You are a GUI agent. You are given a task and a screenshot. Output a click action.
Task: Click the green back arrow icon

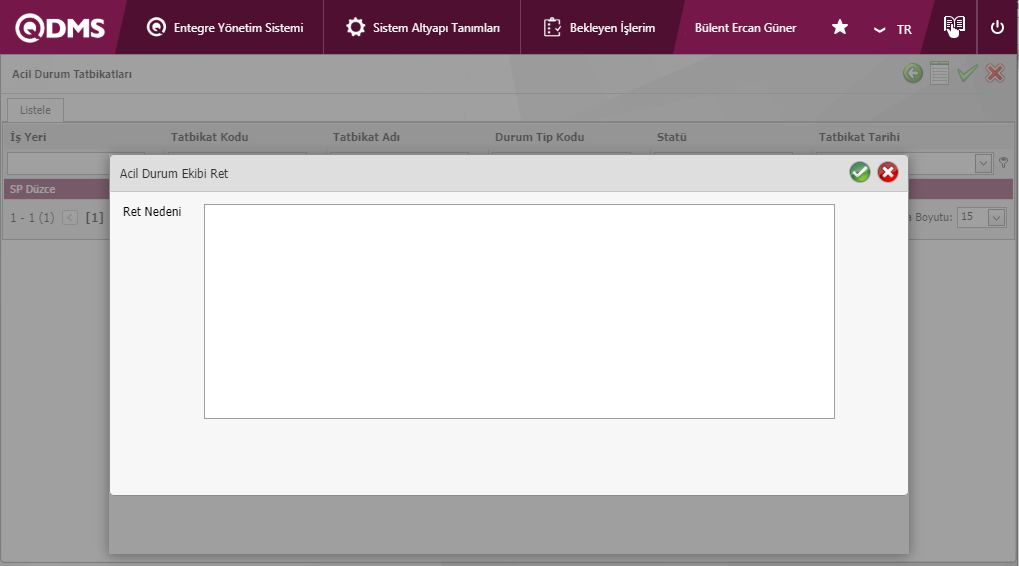pos(913,73)
